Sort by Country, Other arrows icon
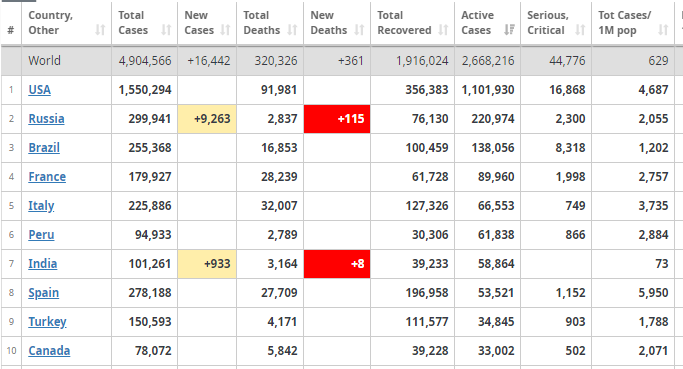The image size is (683, 369). [x=100, y=30]
